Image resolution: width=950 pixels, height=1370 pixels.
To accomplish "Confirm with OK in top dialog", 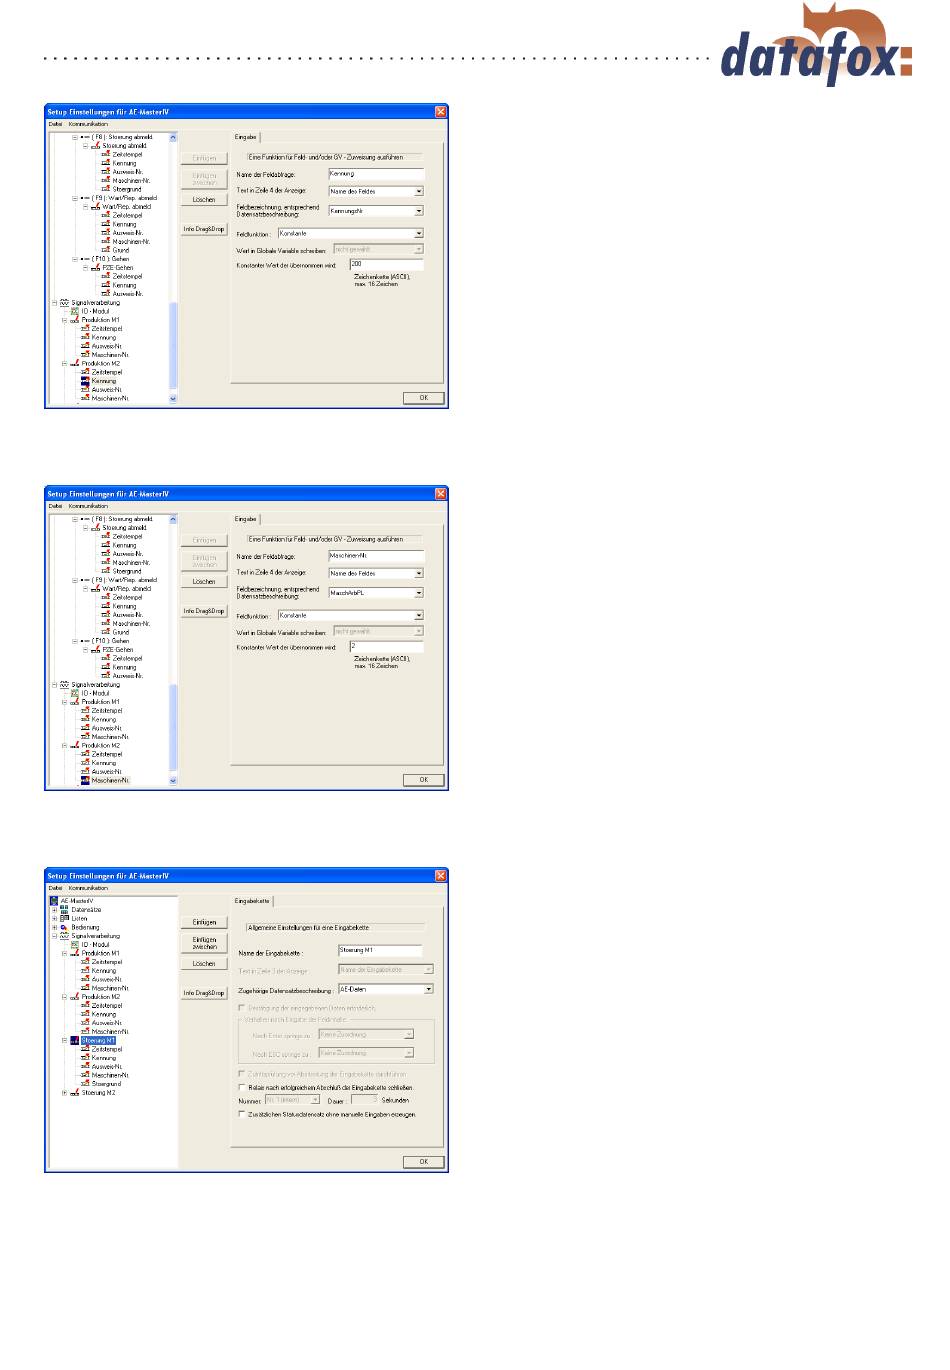I will click(423, 398).
